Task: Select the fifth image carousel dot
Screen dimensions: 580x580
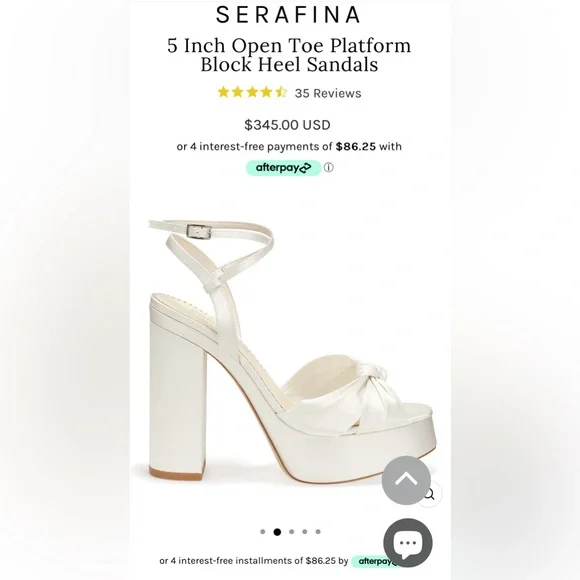Action: click(x=318, y=532)
